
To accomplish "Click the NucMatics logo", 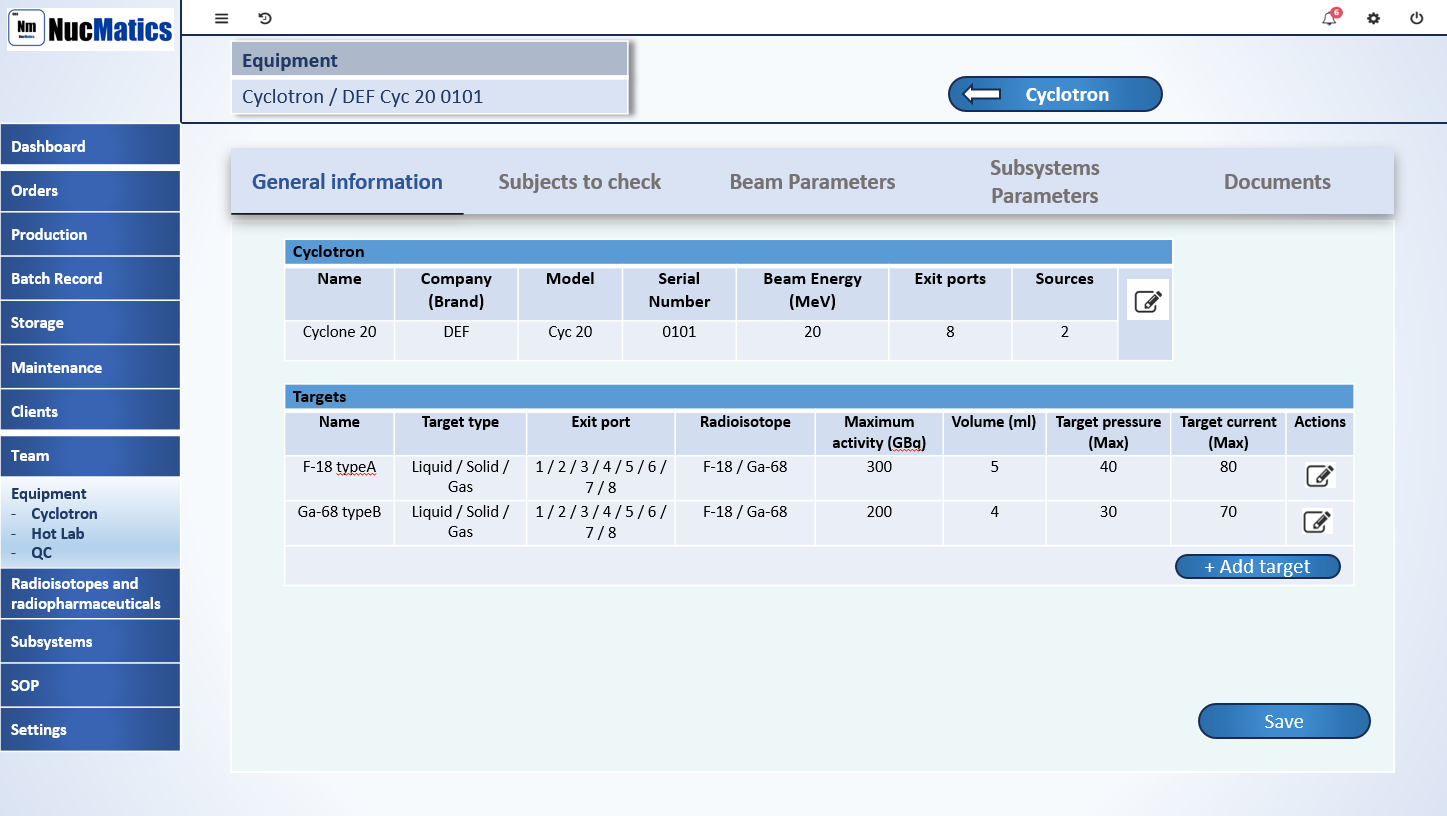I will coord(91,30).
